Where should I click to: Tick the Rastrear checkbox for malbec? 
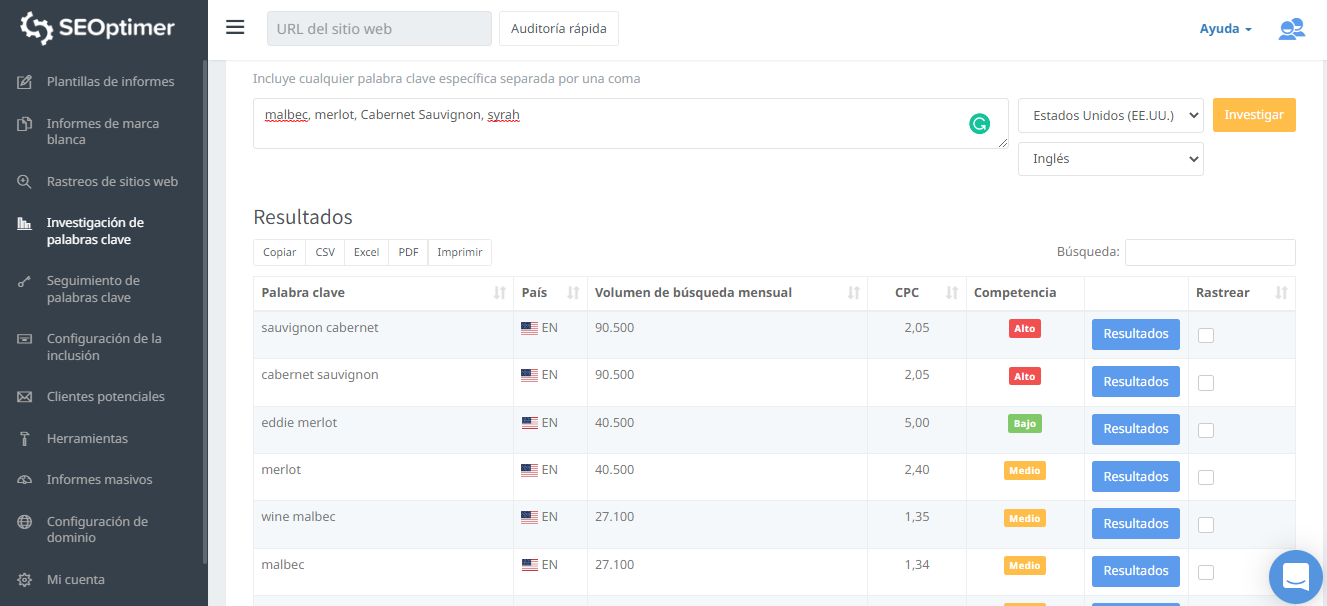click(x=1206, y=572)
